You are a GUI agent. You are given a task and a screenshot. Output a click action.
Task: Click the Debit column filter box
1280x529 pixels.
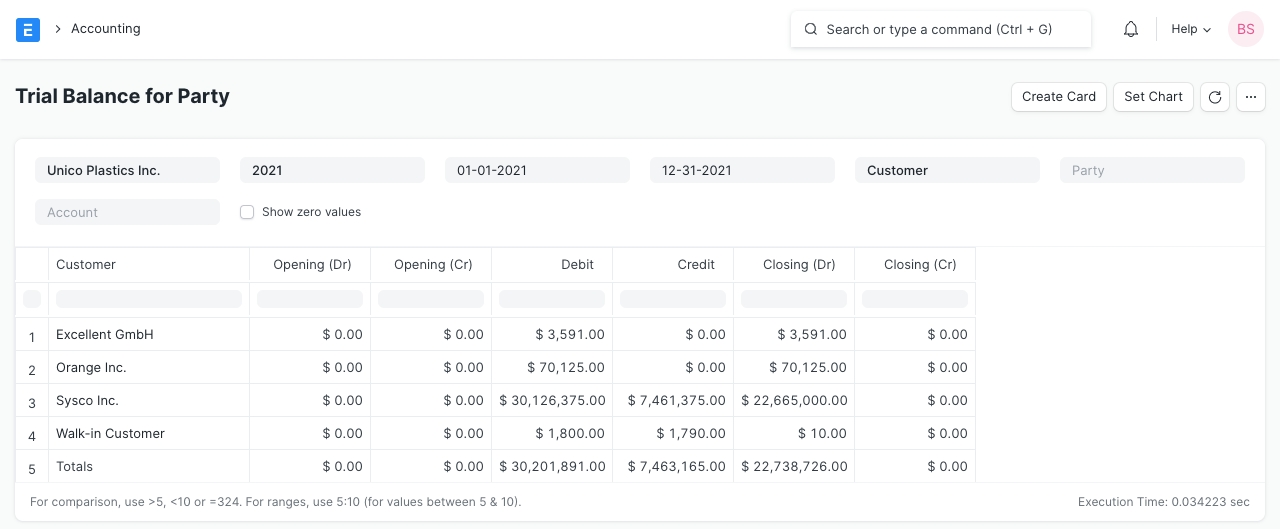(x=552, y=299)
